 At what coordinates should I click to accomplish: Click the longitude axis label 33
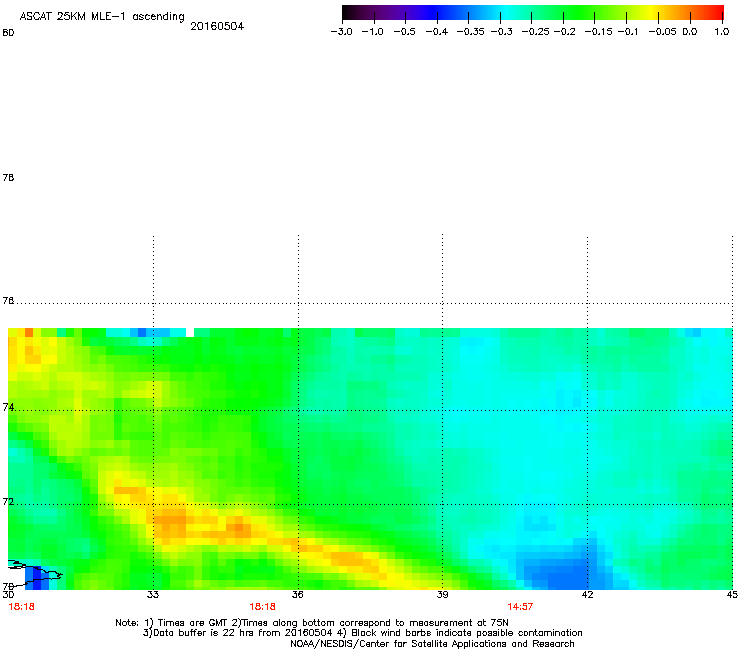[x=152, y=594]
